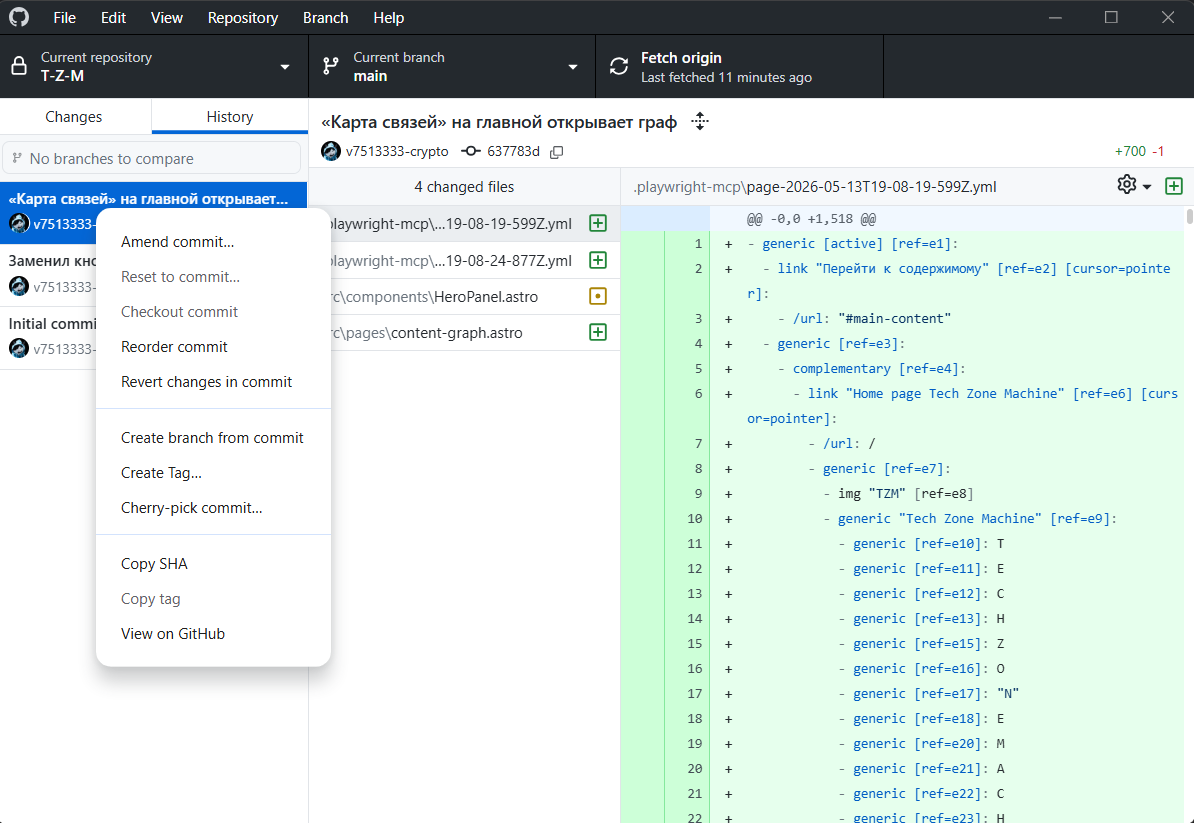Expand the Current branch main dropdown
The height and width of the screenshot is (823, 1194).
click(452, 66)
